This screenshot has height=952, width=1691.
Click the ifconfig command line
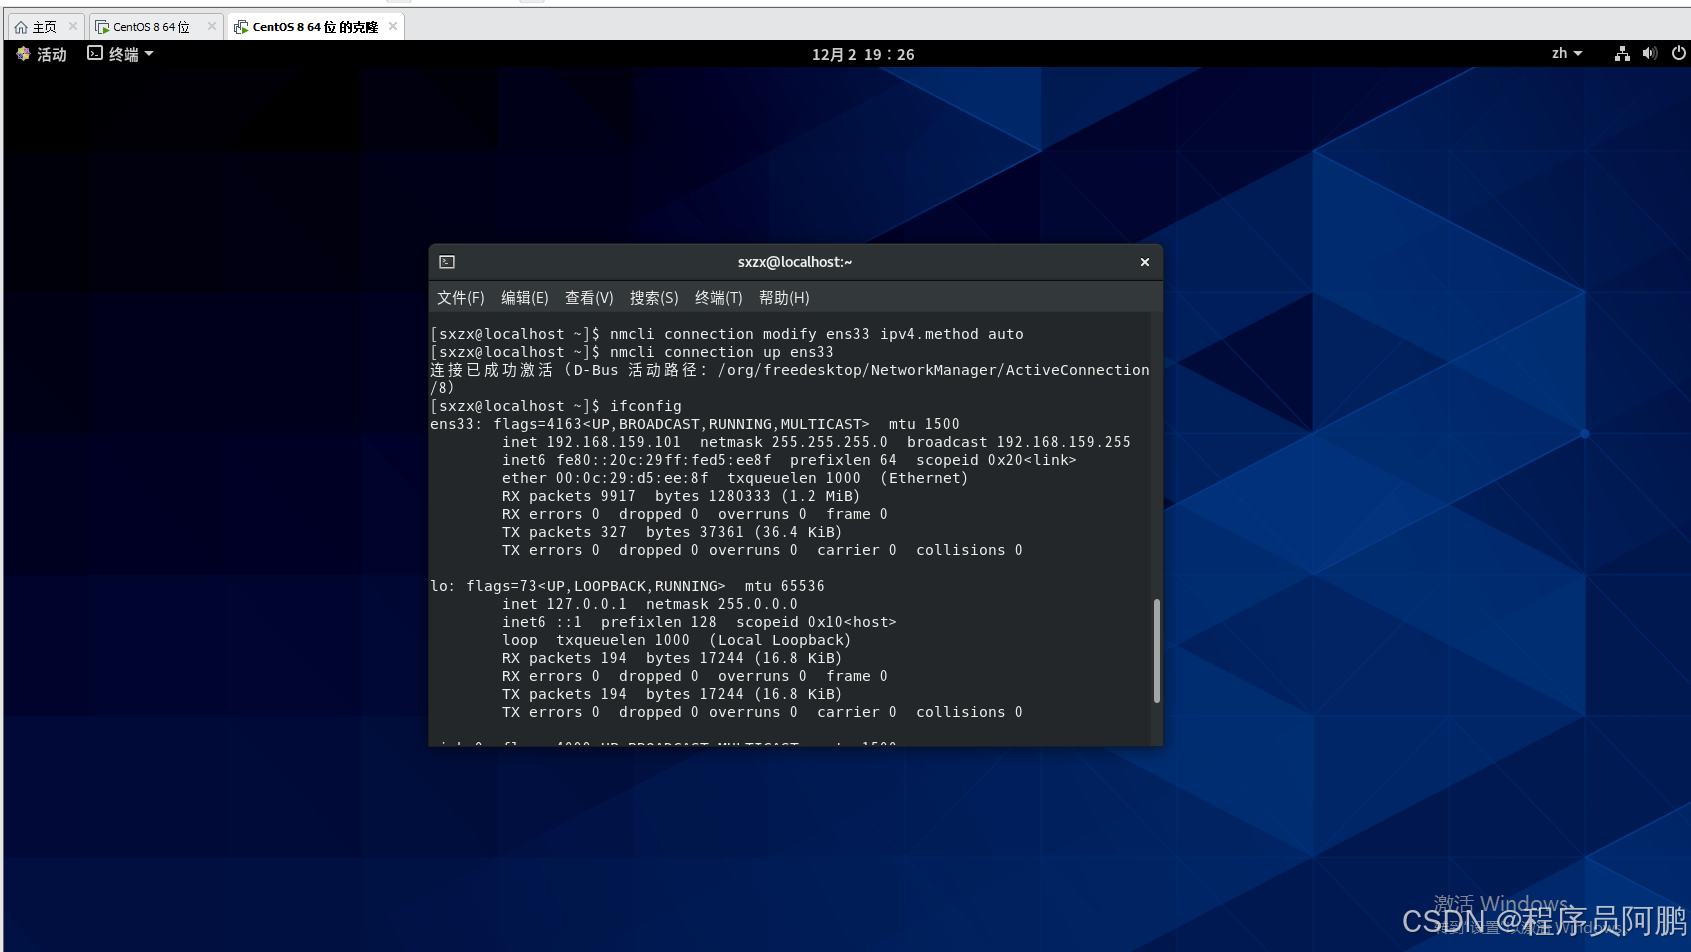[x=556, y=406]
